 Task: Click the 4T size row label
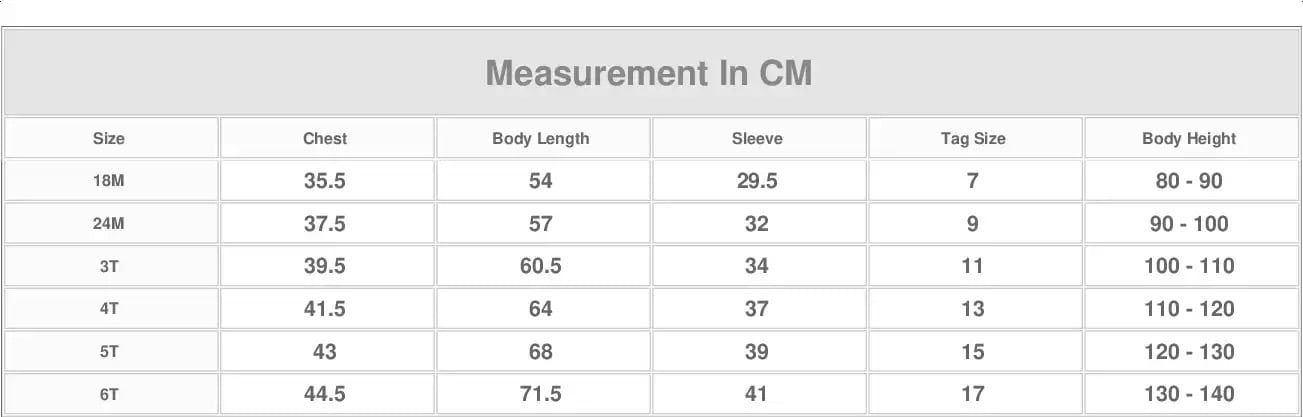point(109,309)
